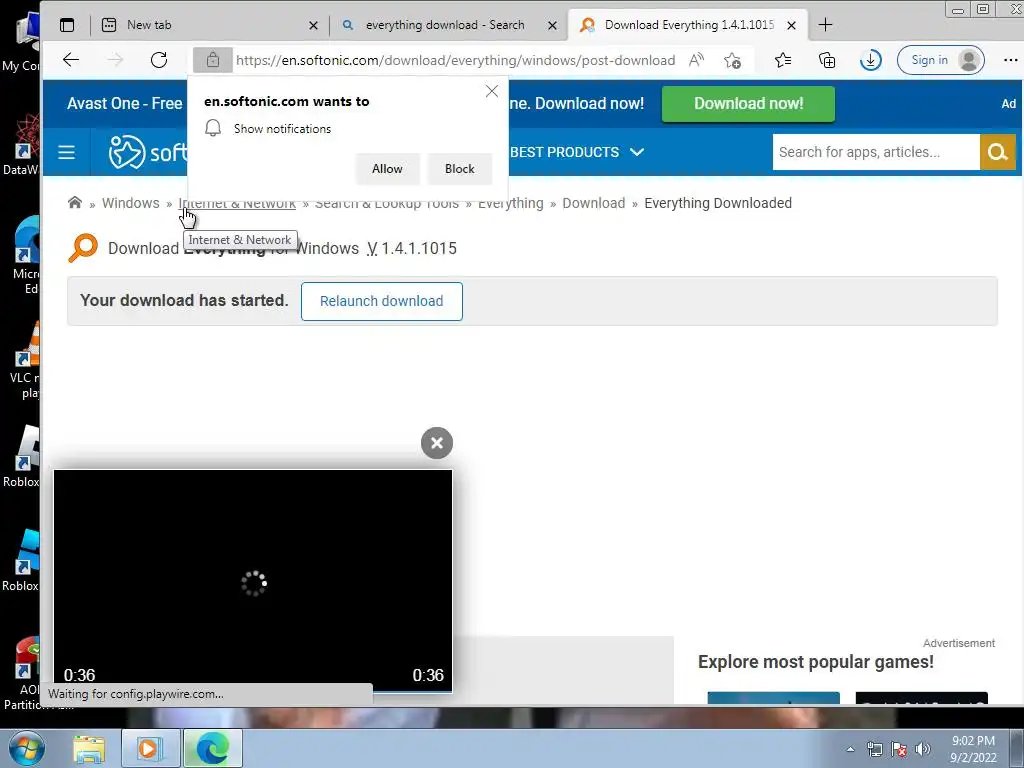Expand BEST PRODUCTS dropdown

pyautogui.click(x=577, y=152)
